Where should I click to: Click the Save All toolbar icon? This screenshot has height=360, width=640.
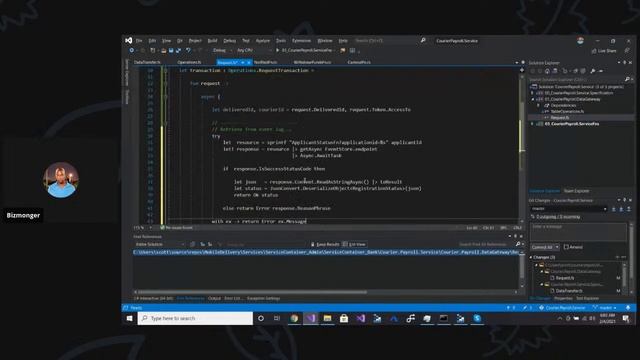178,50
